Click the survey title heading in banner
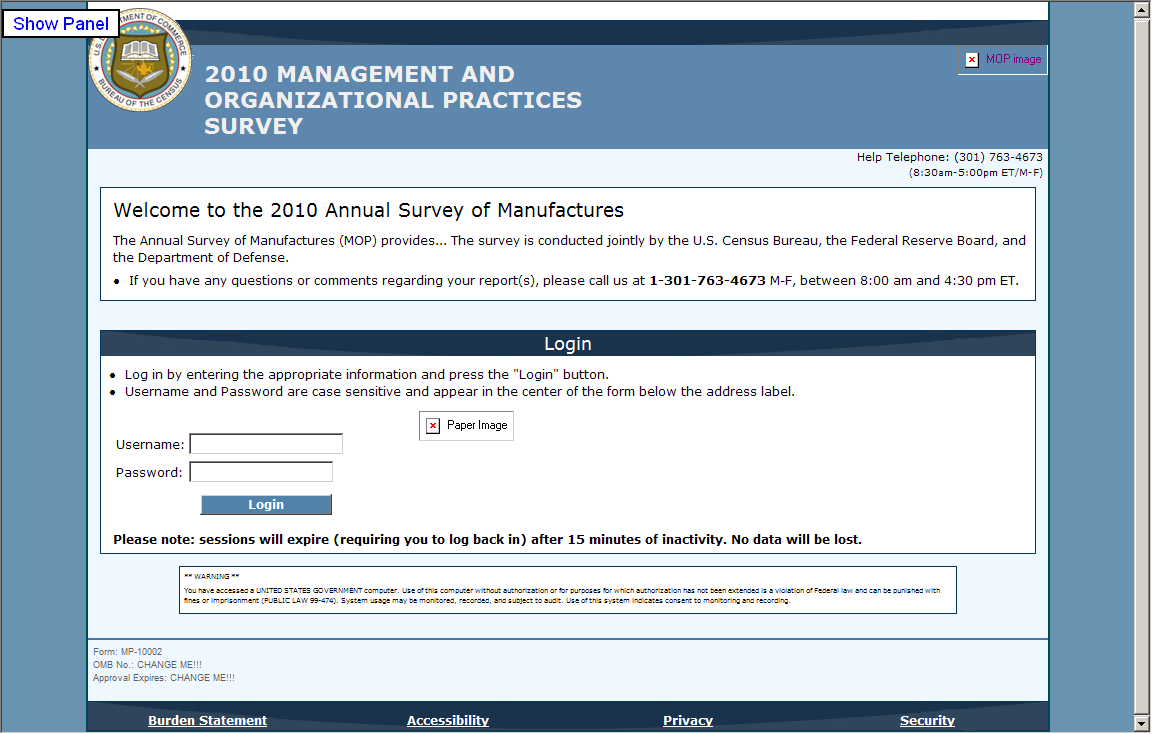The image size is (1152, 734). click(x=392, y=100)
